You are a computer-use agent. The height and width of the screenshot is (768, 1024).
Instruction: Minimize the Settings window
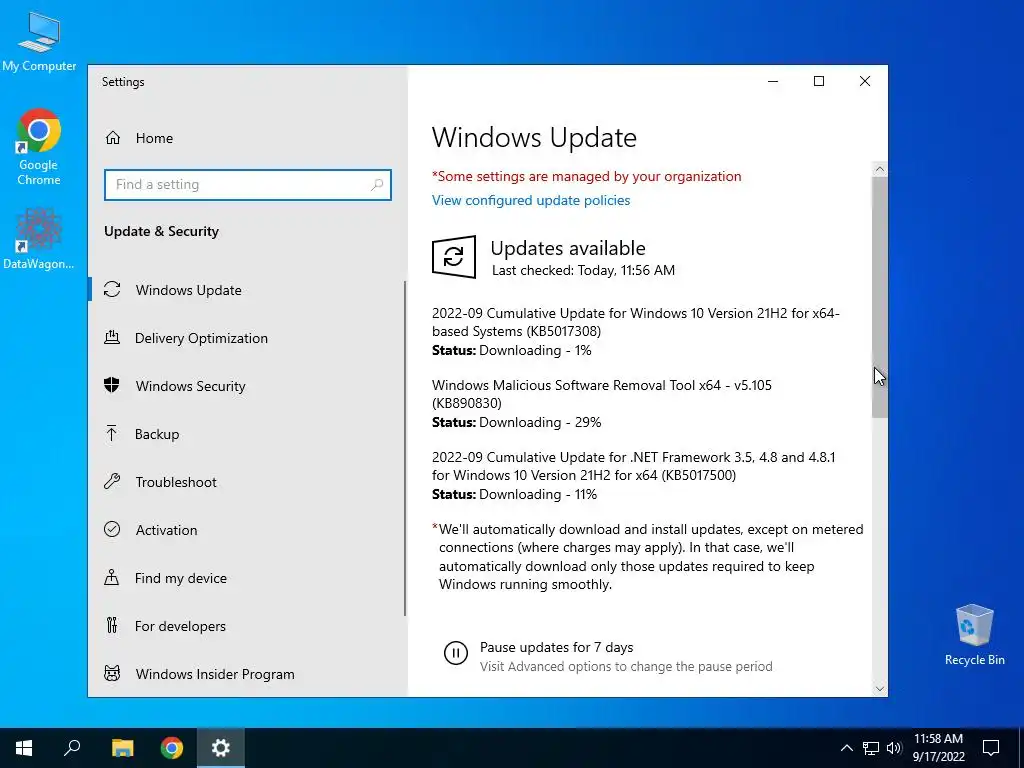tap(773, 82)
